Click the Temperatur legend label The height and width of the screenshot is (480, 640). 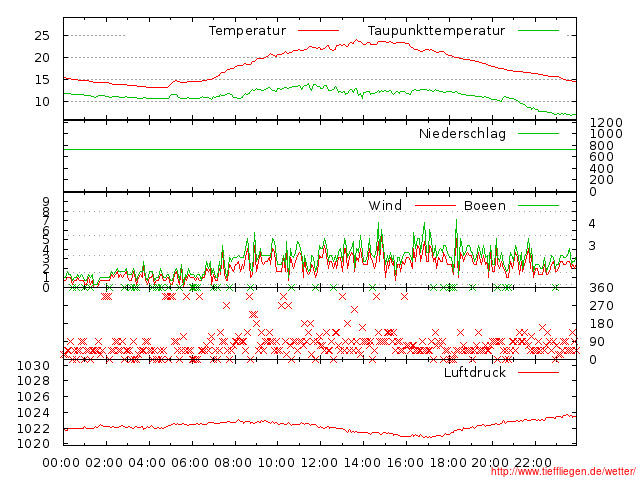tap(247, 31)
